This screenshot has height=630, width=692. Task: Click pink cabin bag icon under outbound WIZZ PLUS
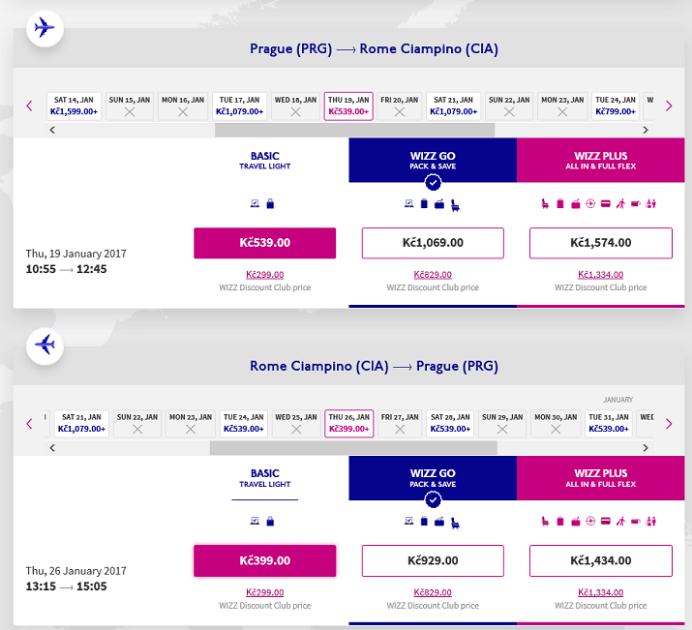pyautogui.click(x=560, y=204)
